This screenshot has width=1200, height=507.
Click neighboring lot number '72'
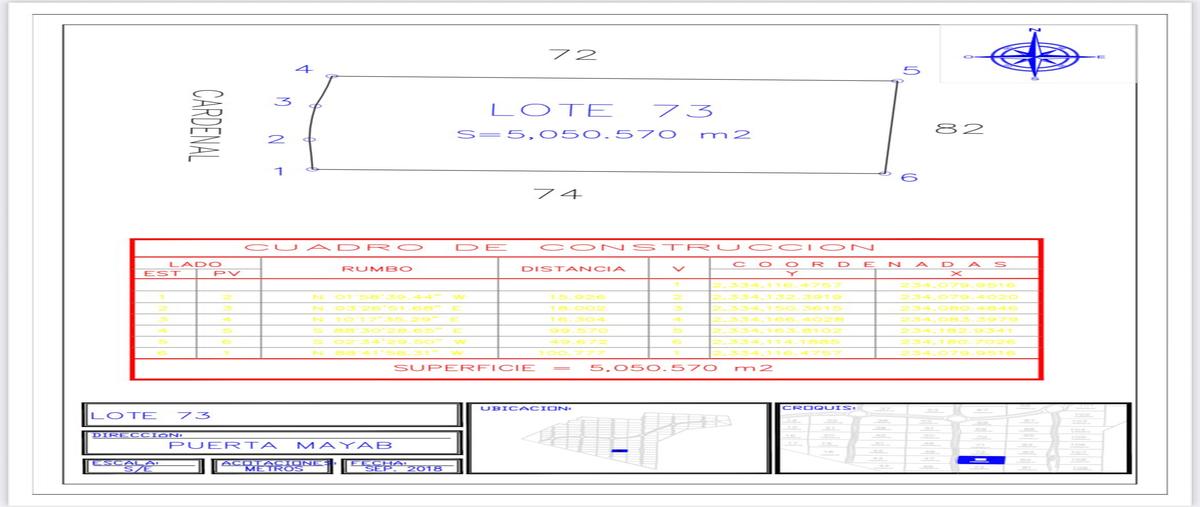click(573, 54)
